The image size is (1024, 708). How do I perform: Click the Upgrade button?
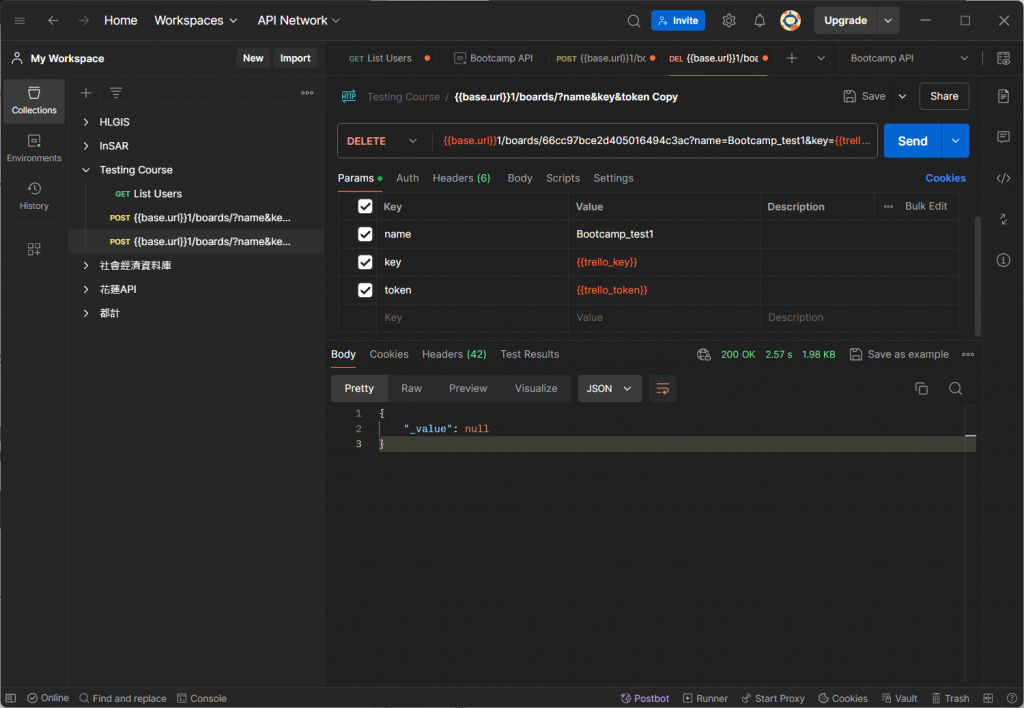tap(845, 21)
